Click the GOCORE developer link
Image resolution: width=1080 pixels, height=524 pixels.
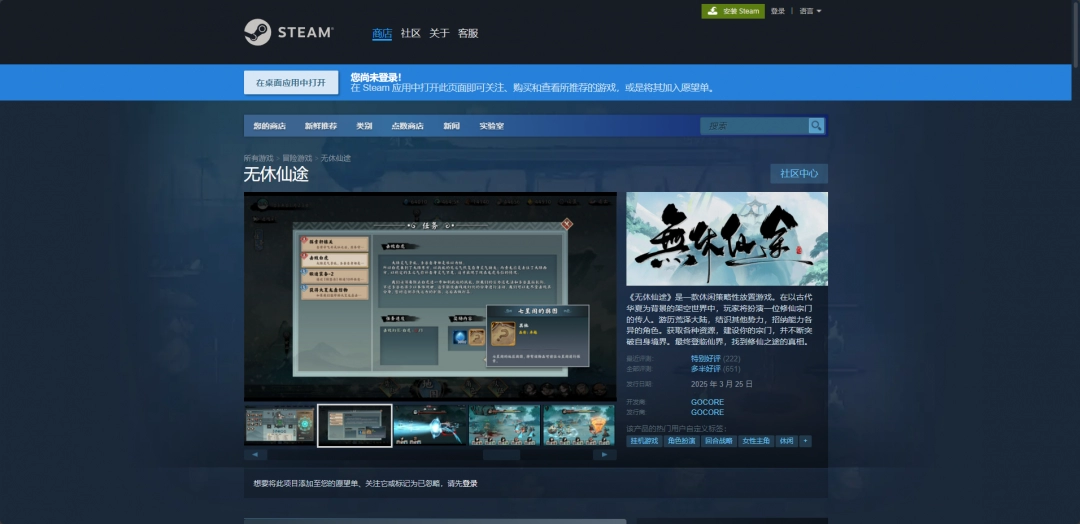(707, 402)
